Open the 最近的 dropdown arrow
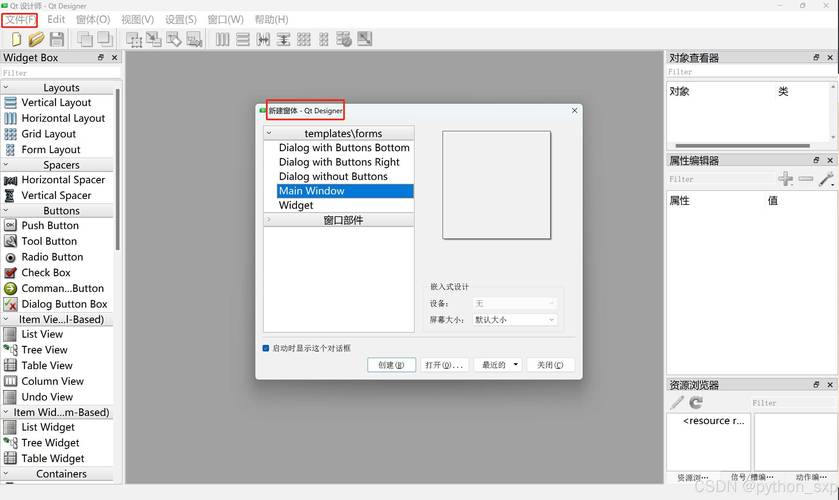839x500 pixels. [x=516, y=365]
